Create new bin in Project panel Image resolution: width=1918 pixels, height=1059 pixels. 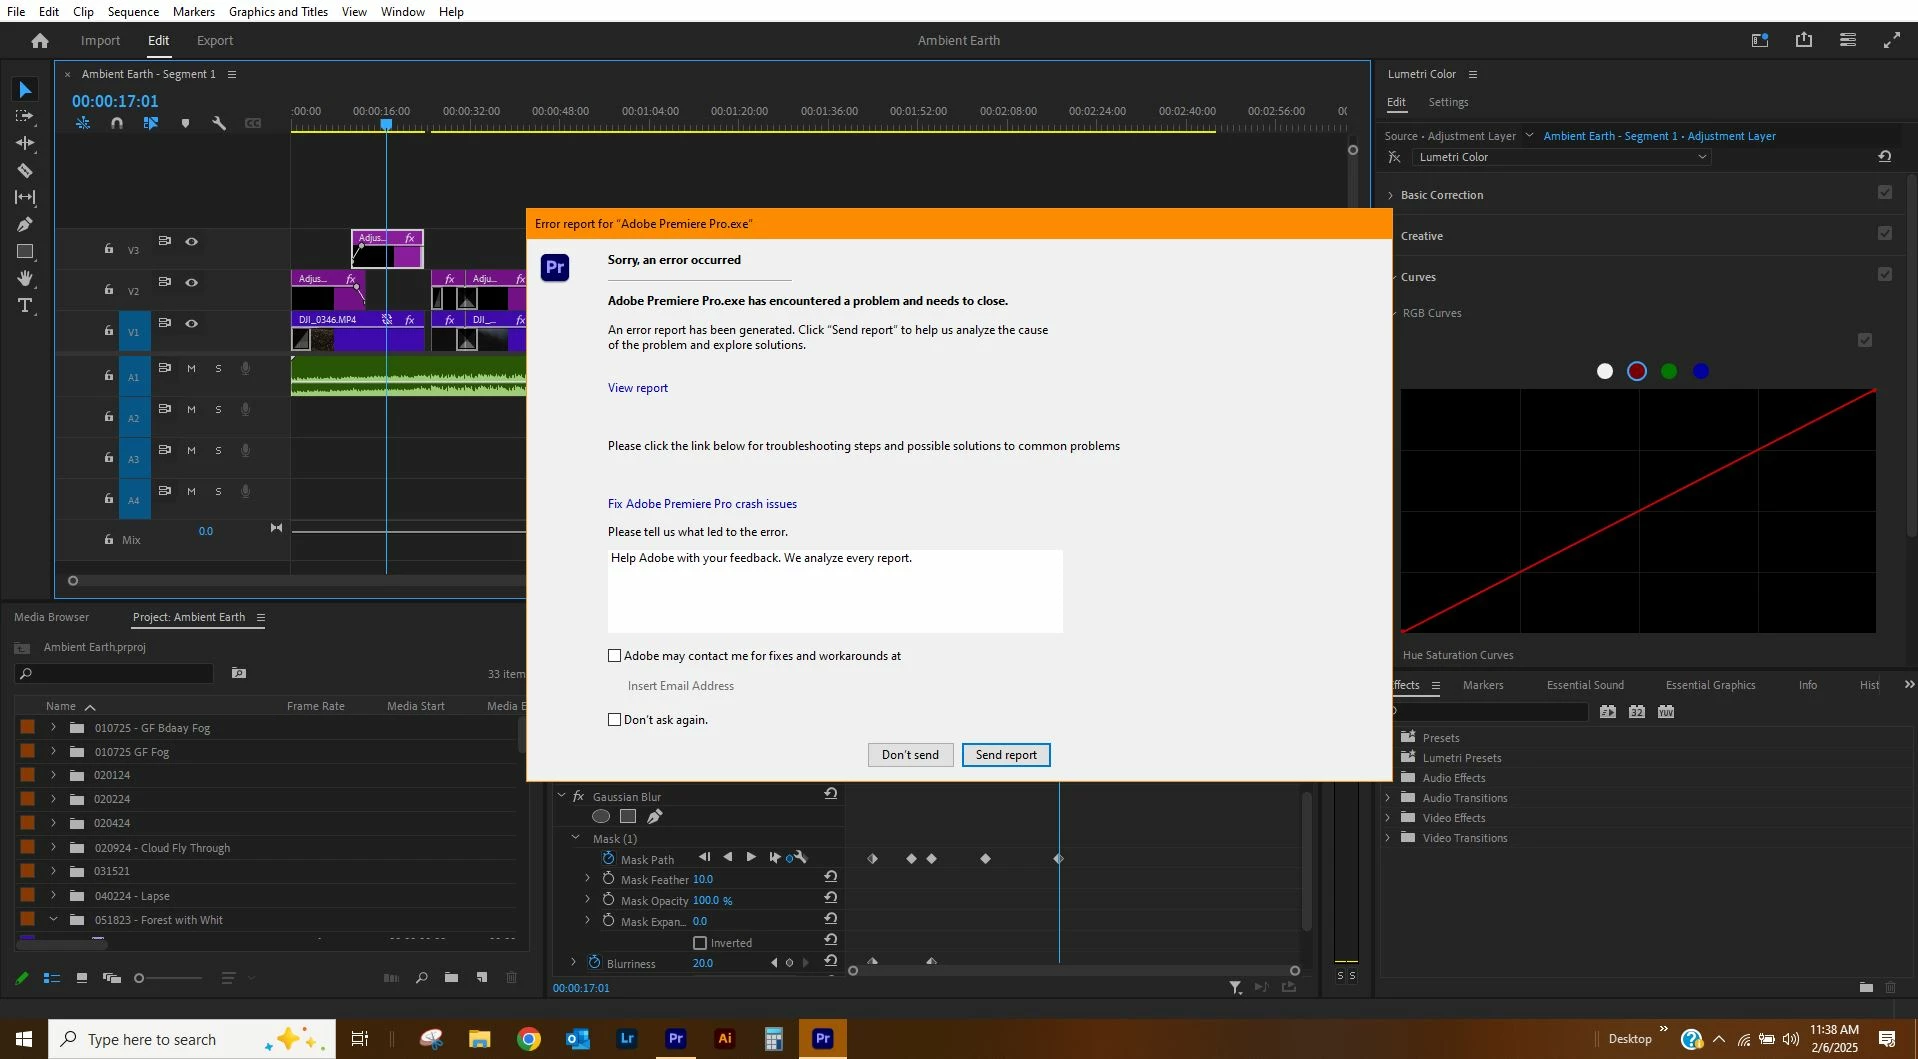(x=452, y=978)
